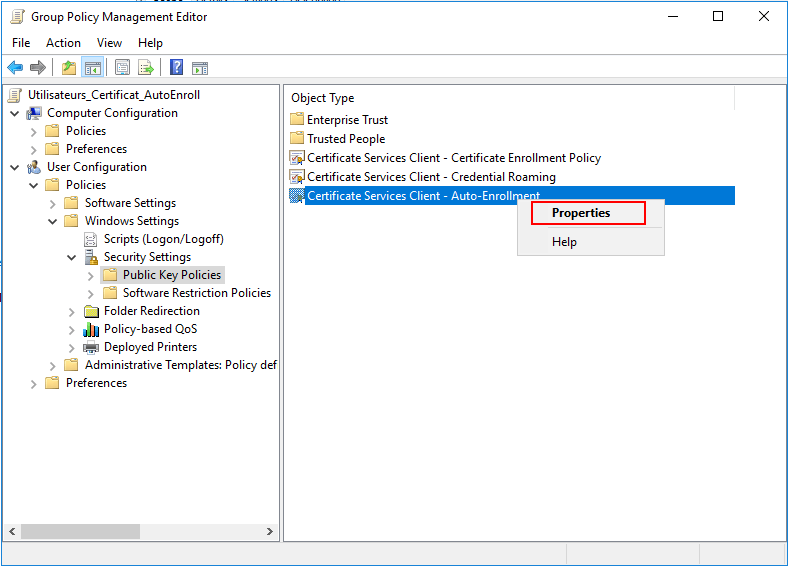
Task: Expand the Software Restriction Policies node
Action: [90, 294]
